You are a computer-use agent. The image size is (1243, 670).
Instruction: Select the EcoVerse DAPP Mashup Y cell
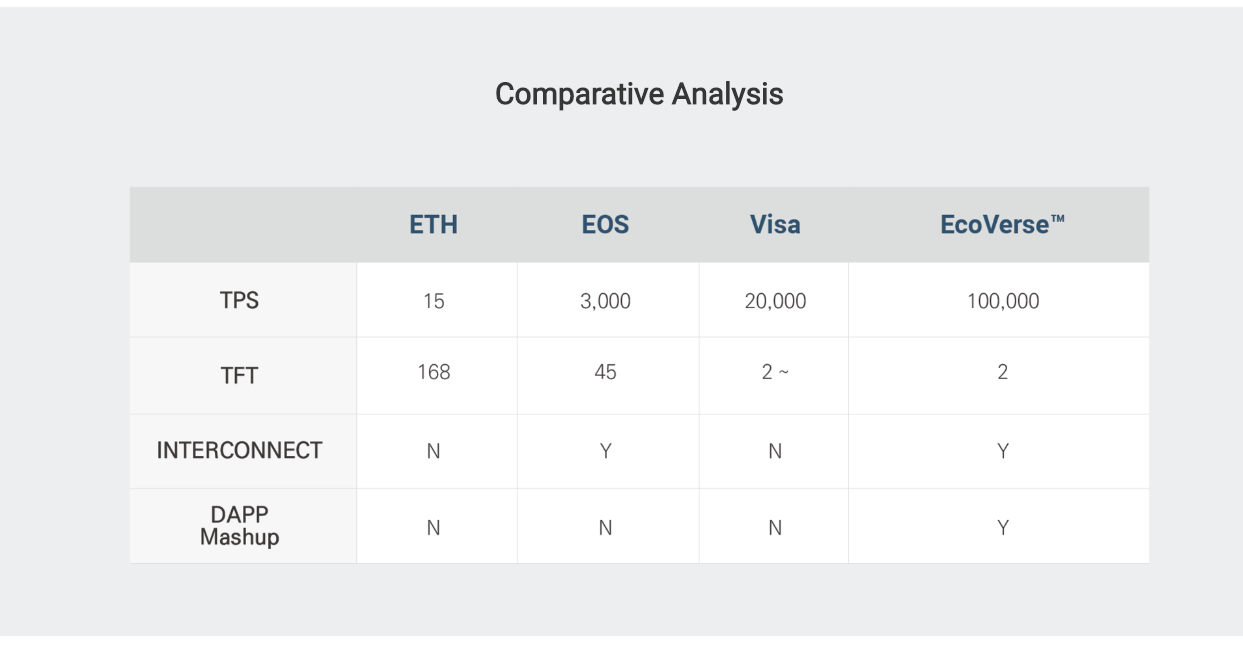pos(1002,528)
